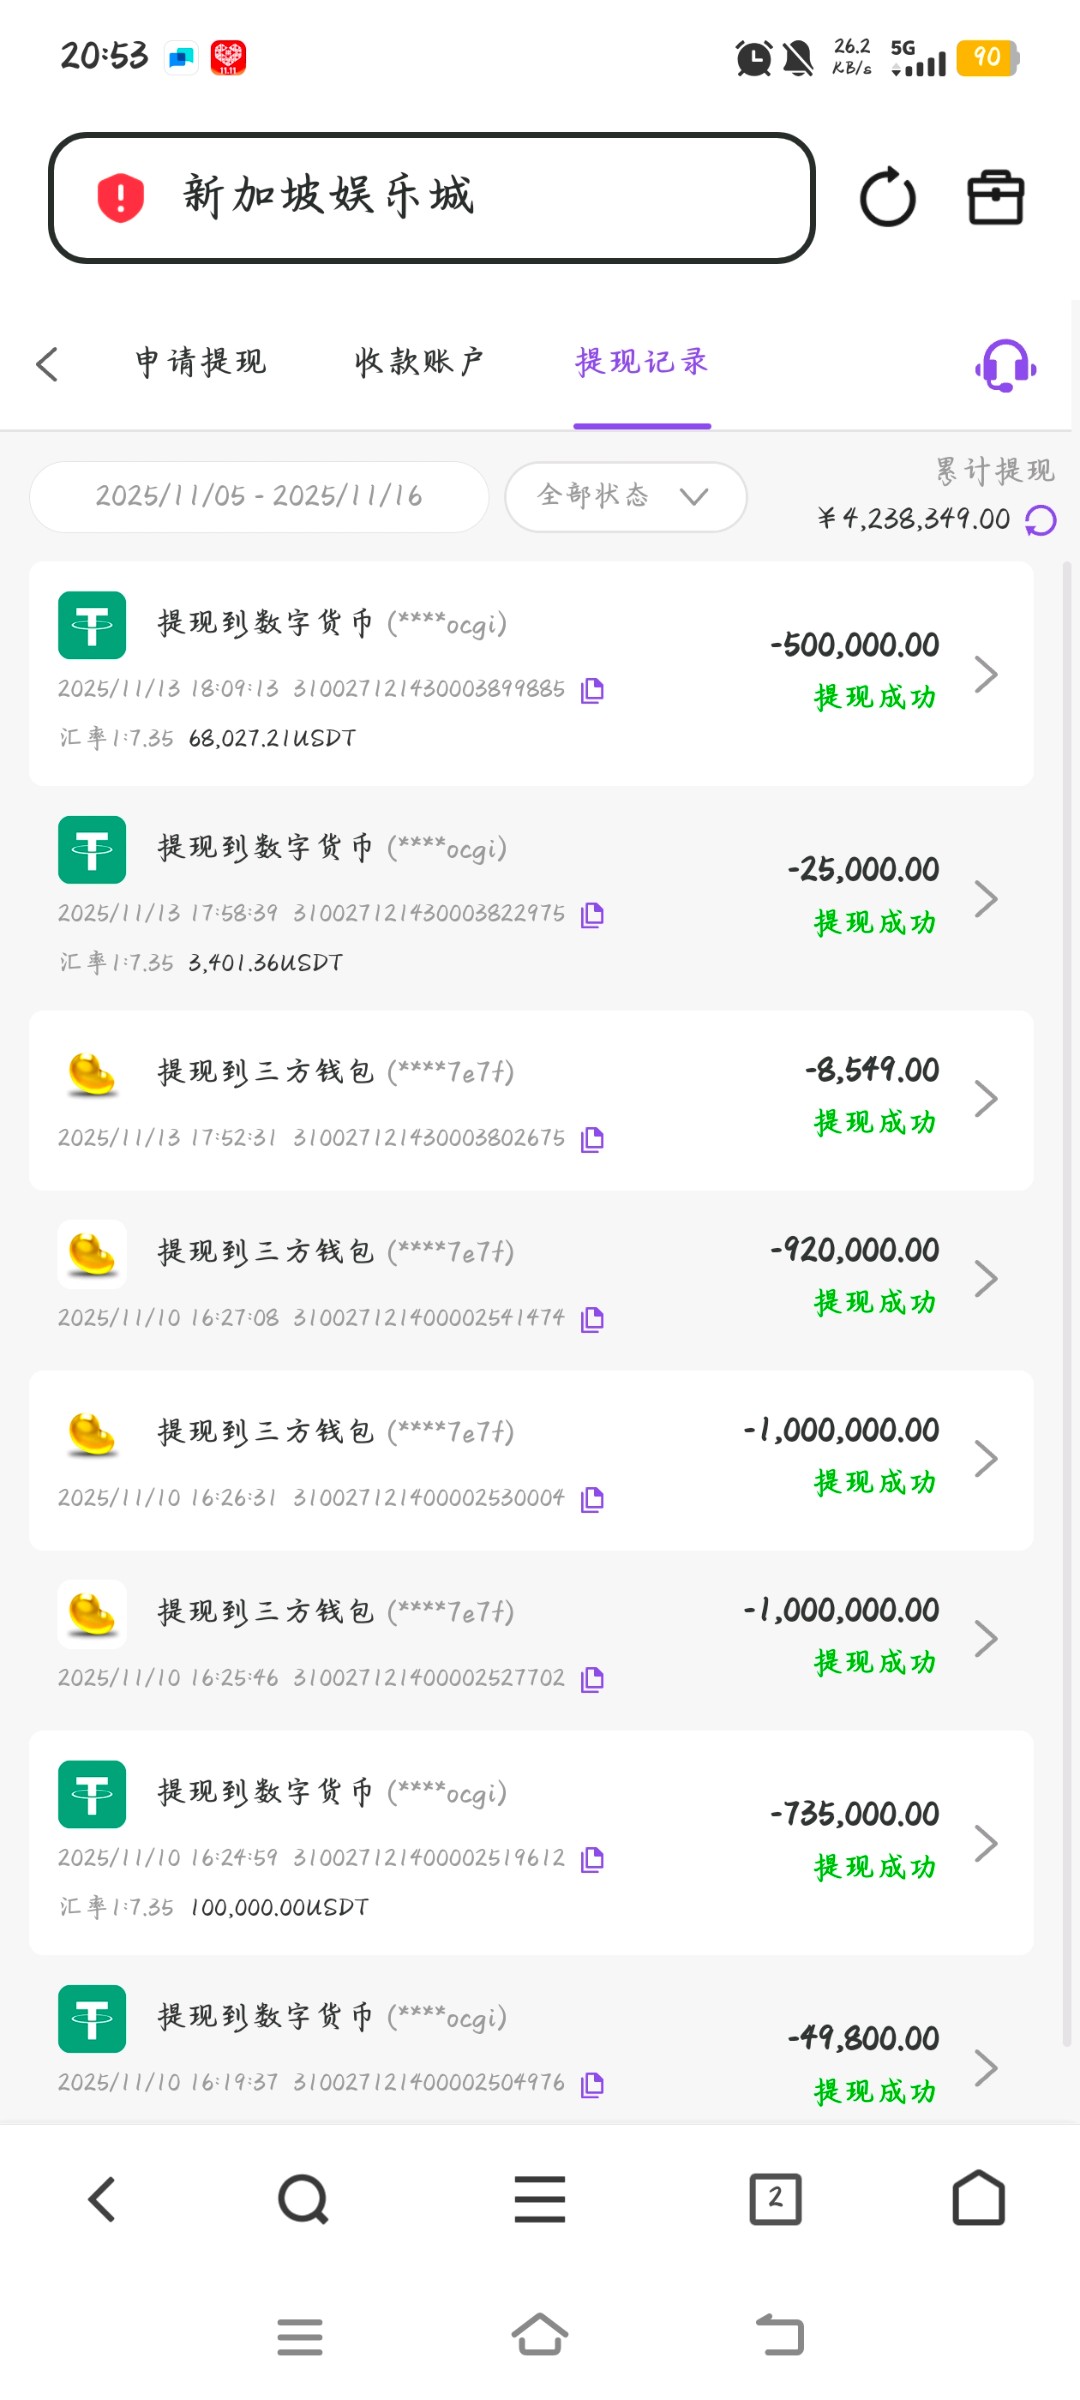Open the browser toolbox briefcase icon
Viewport: 1080px width, 2400px height.
995,198
